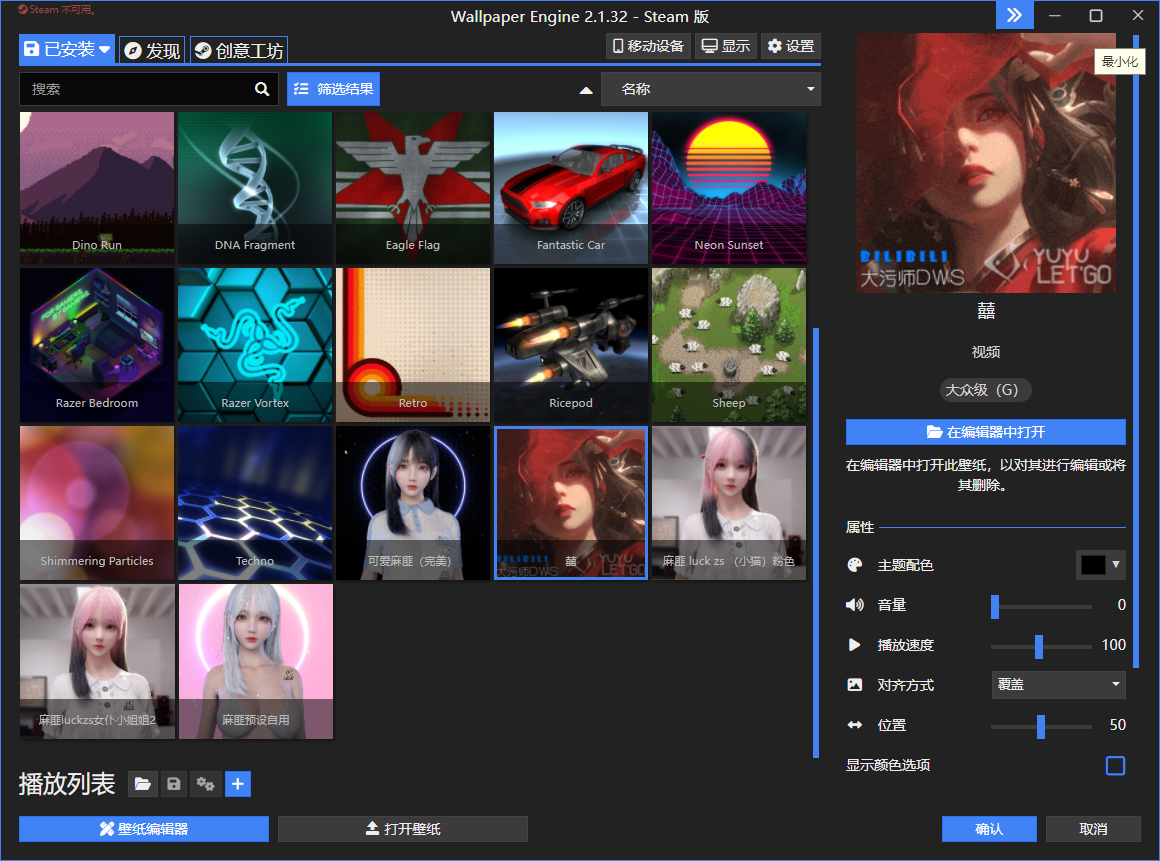Open the 对齐方式 覆盖 dropdown
Viewport: 1160px width, 861px height.
click(x=1057, y=685)
